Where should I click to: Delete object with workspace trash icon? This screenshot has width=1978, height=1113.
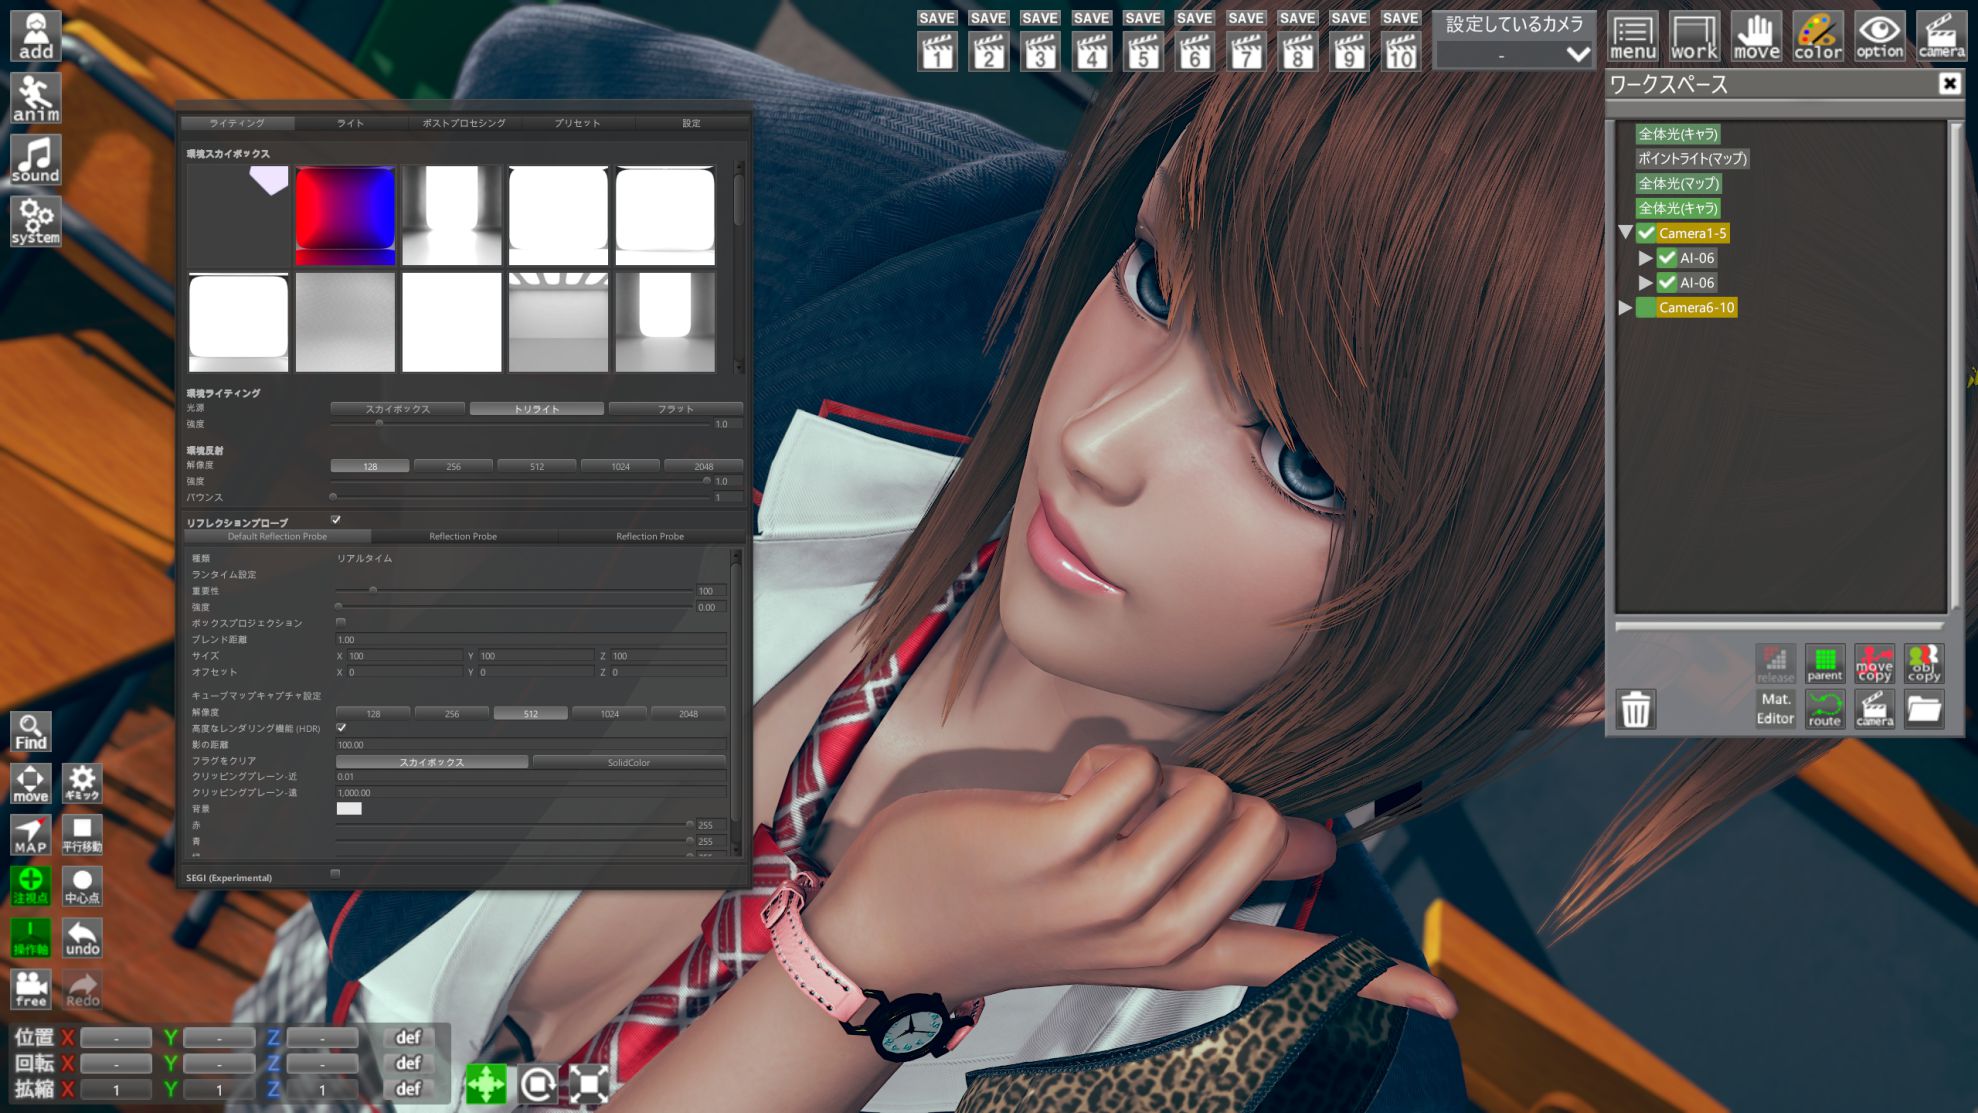coord(1636,709)
